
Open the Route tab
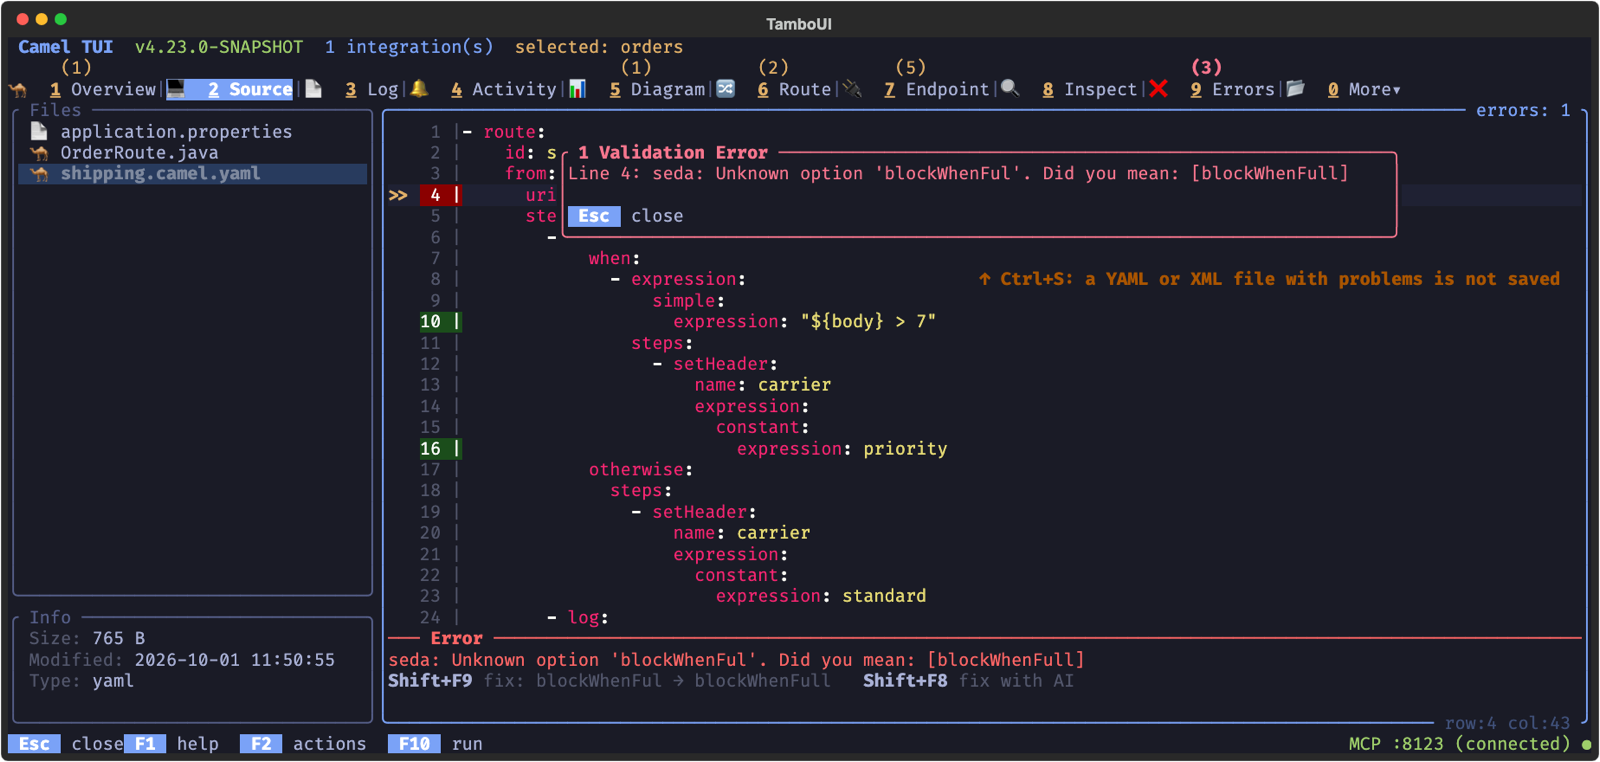pos(794,89)
